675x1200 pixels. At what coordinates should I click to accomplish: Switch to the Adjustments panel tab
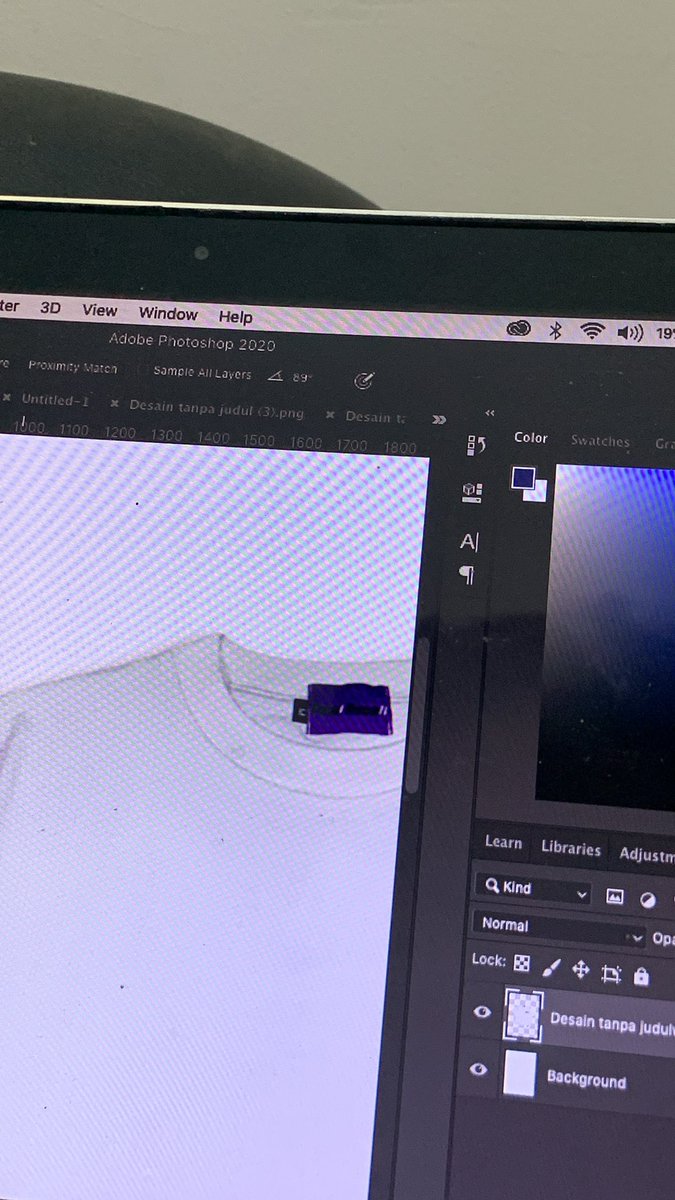(646, 854)
